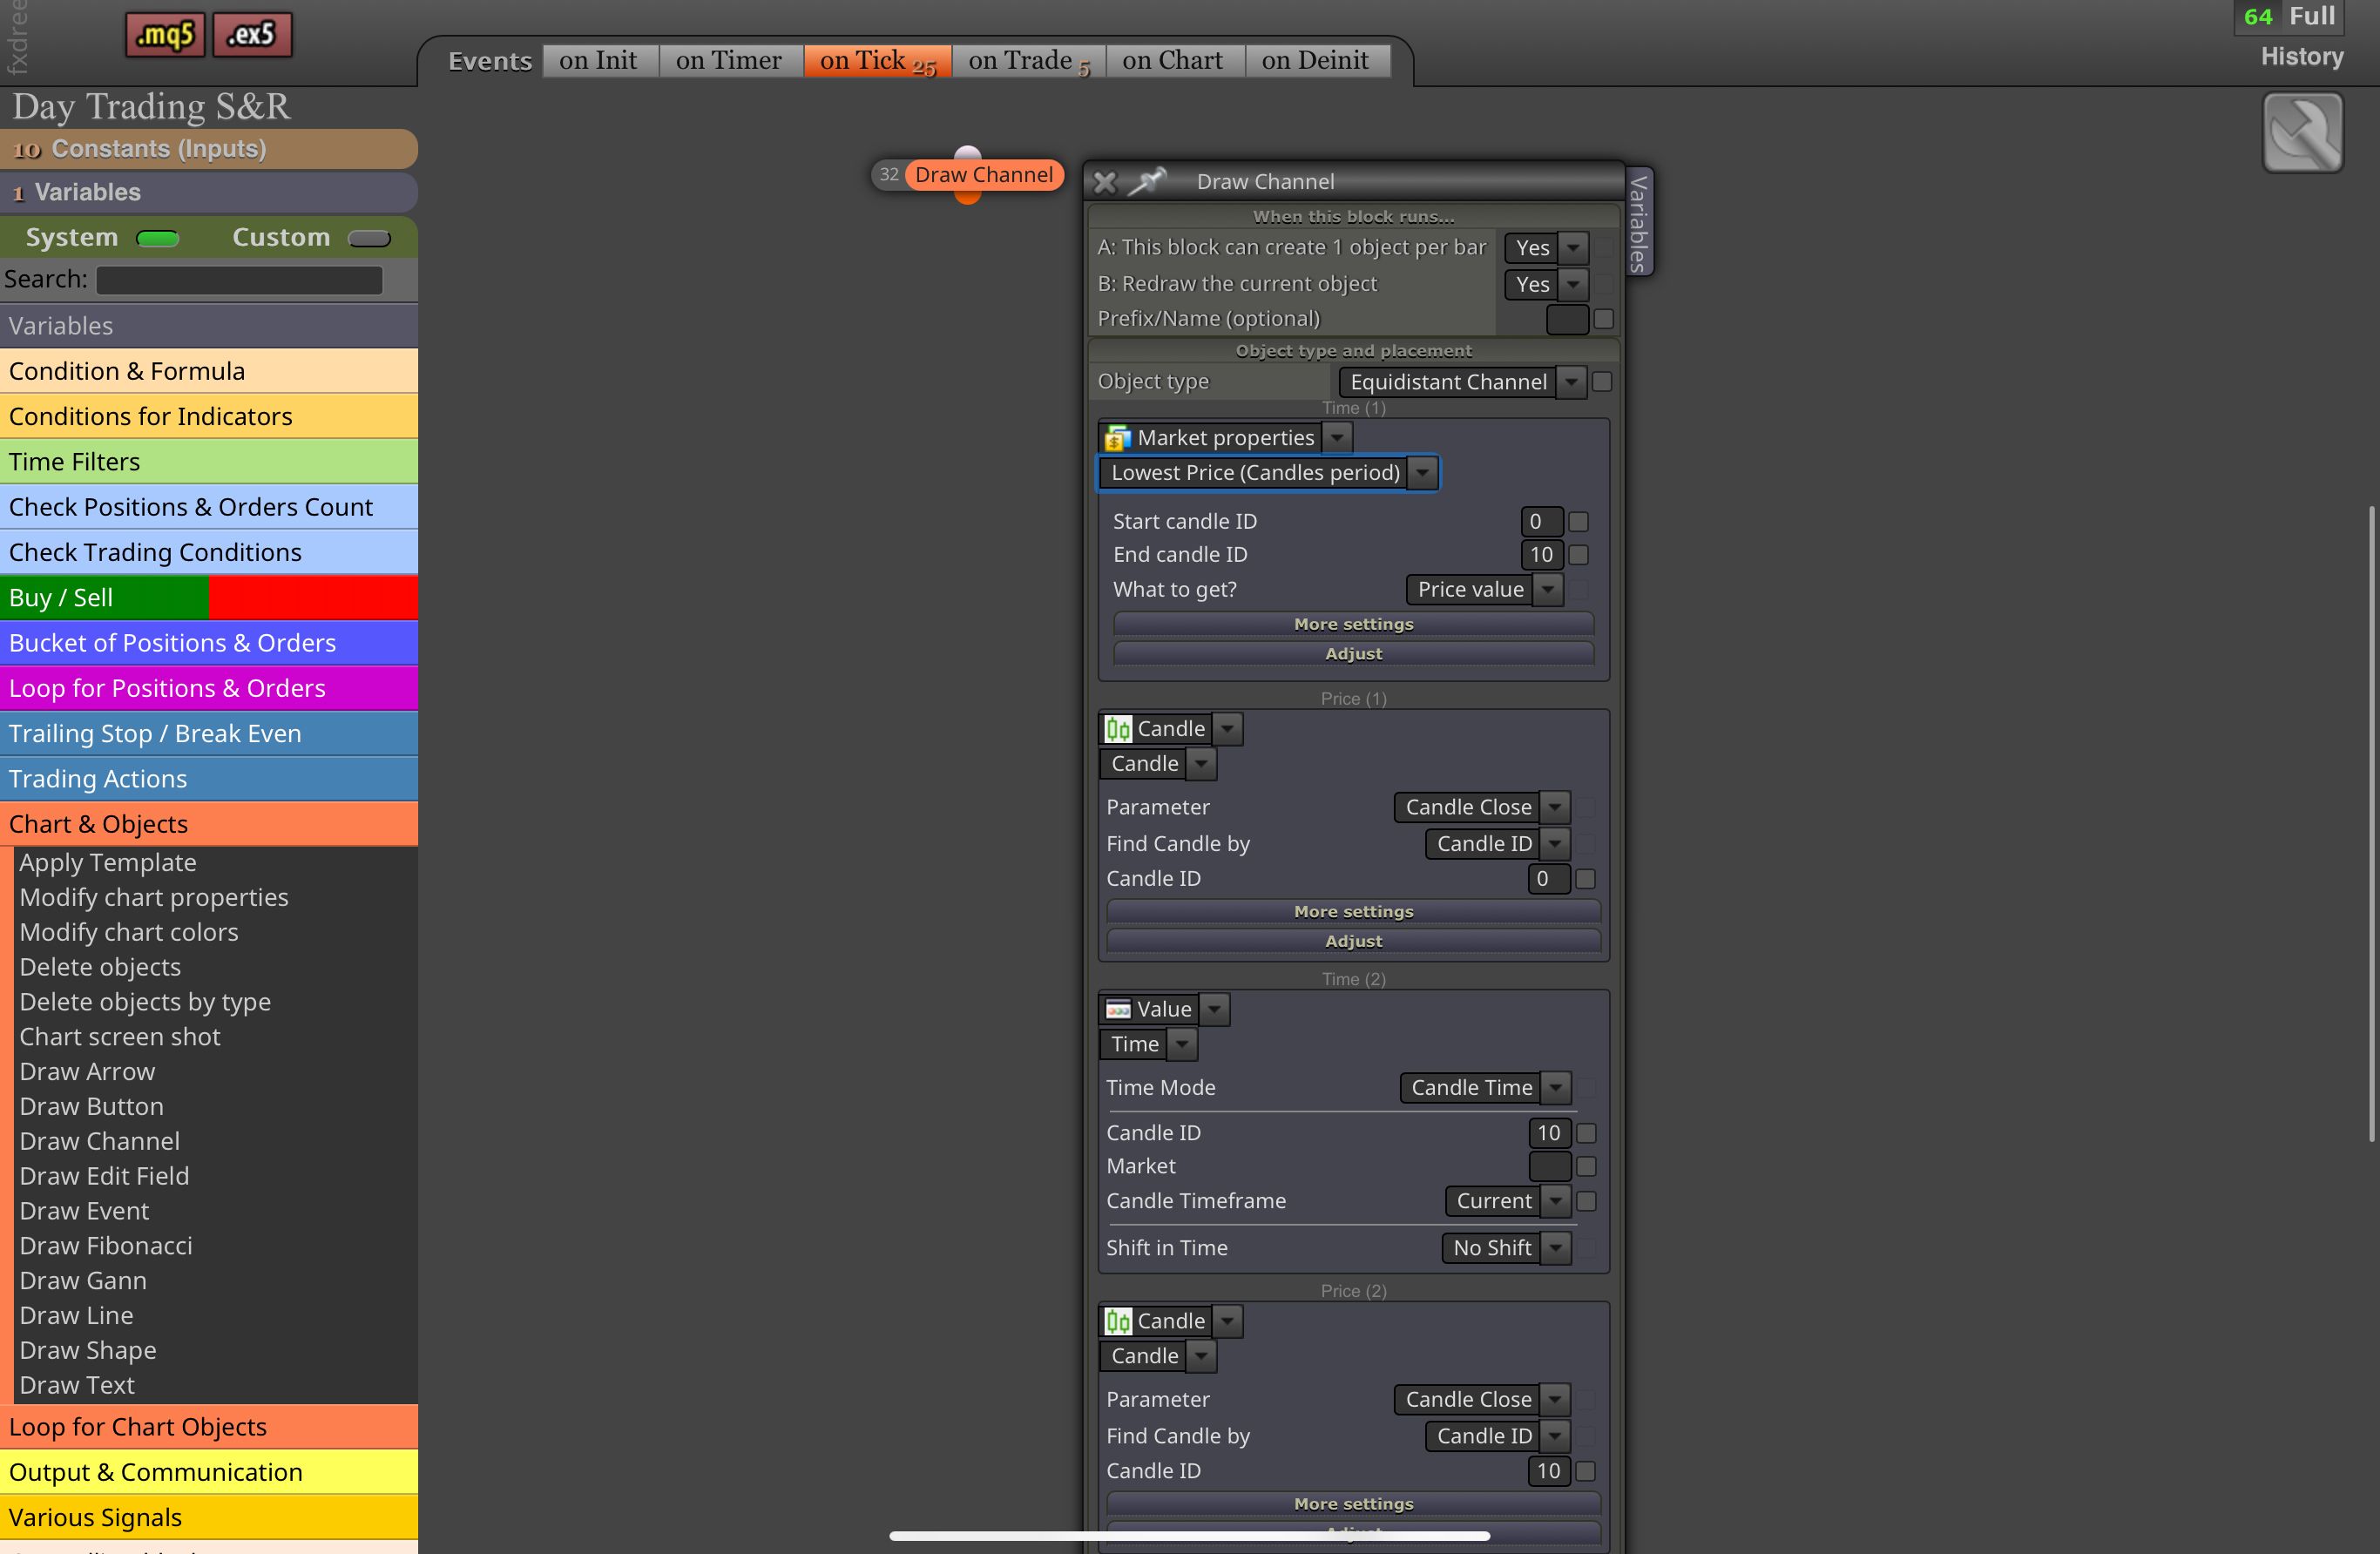Open the Time (2) Time type dropdown
Image resolution: width=2380 pixels, height=1554 pixels.
1148,1044
